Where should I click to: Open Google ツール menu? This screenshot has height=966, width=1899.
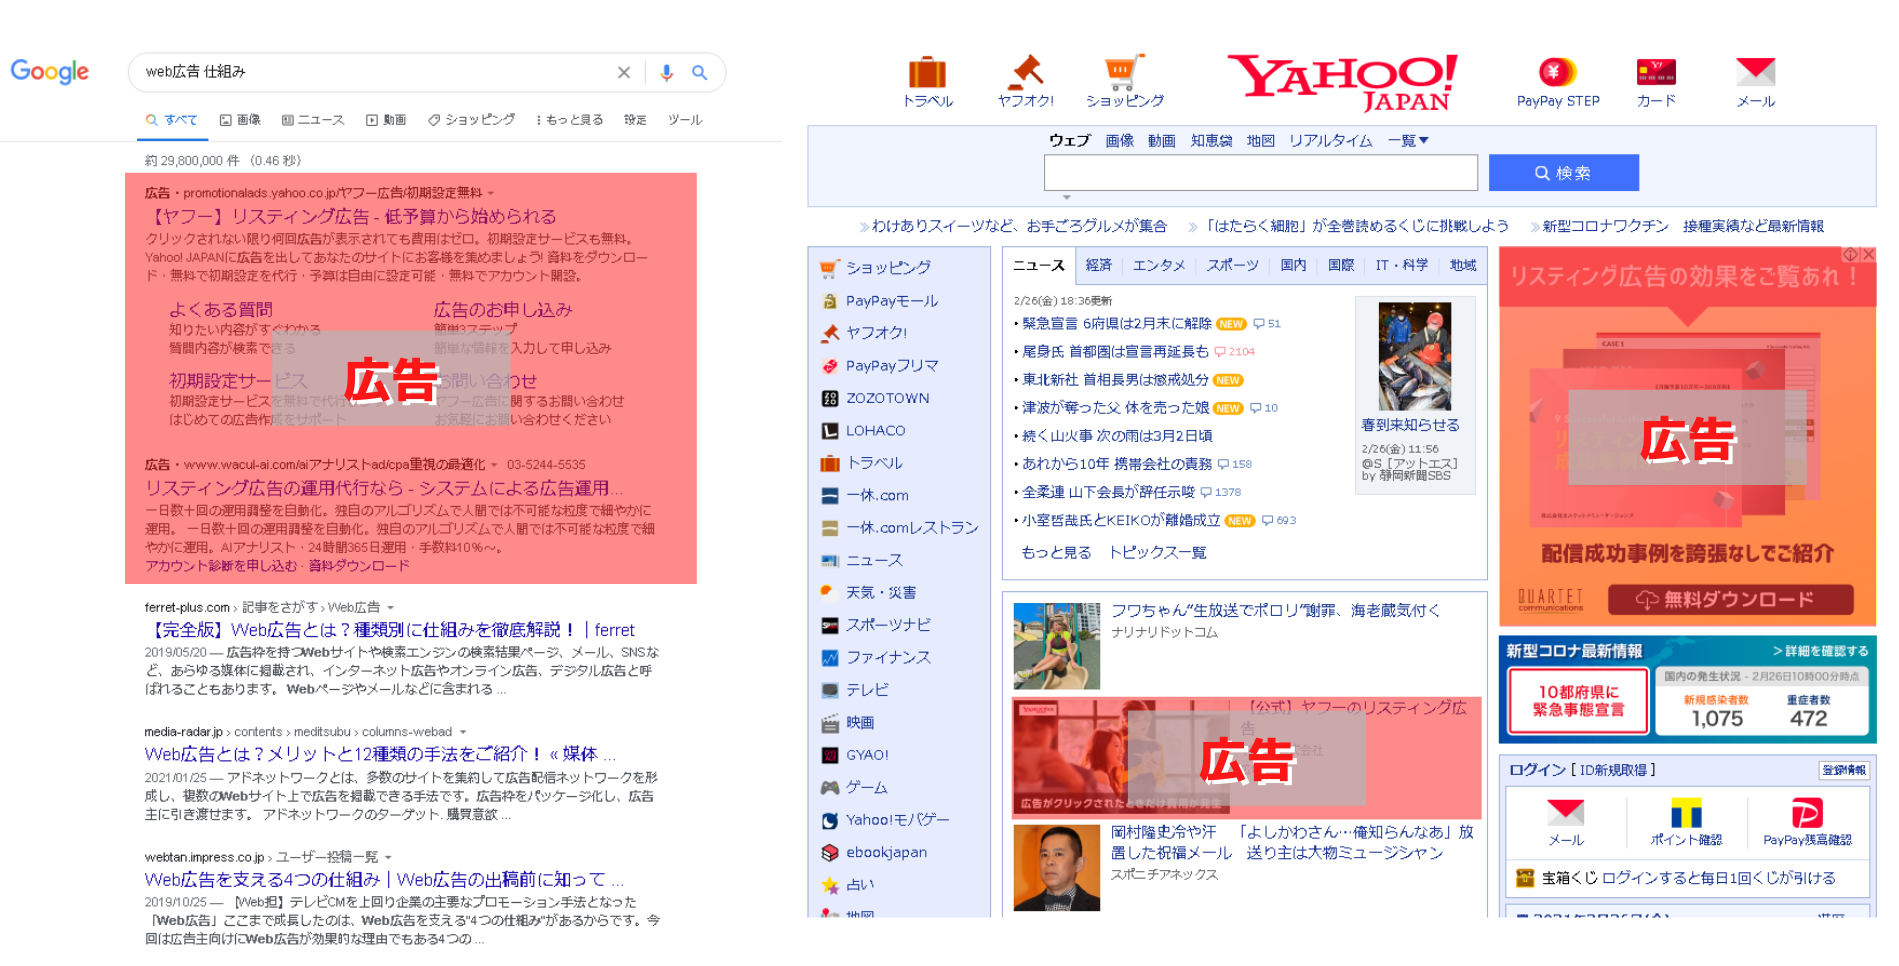[x=685, y=120]
